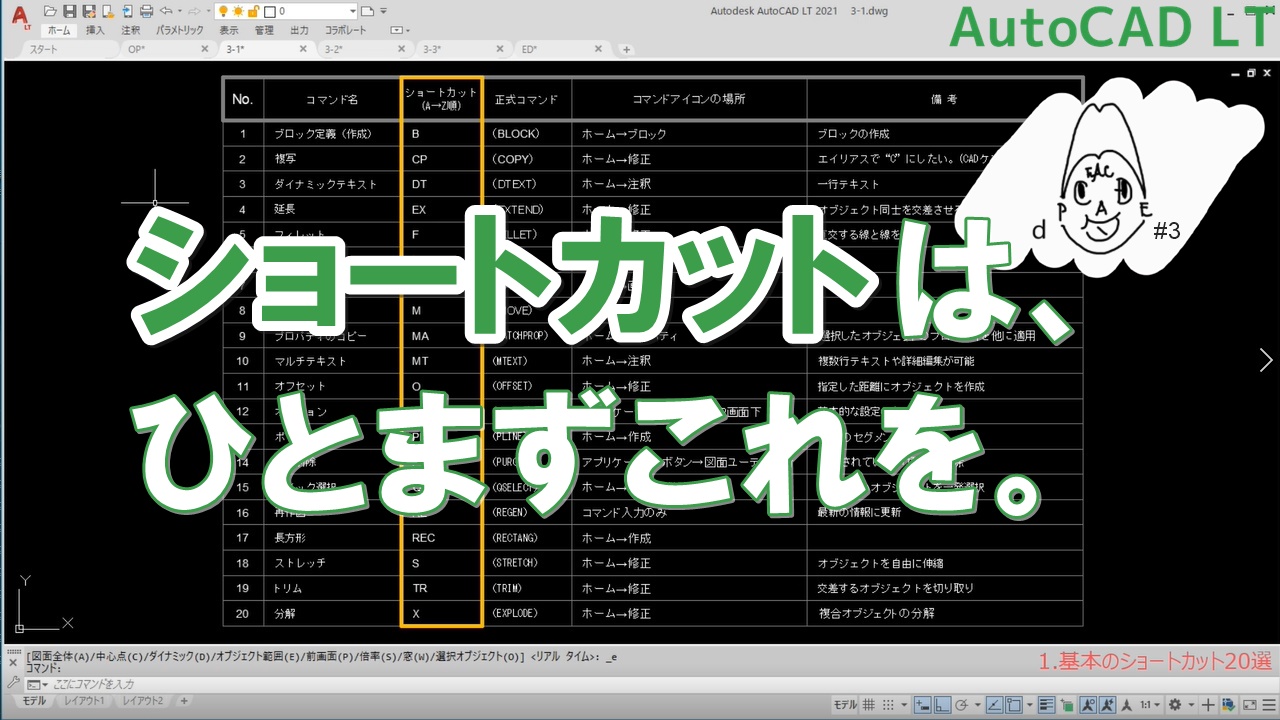1280x720 pixels.
Task: Click the layer color swatch before layer 0
Action: (x=271, y=10)
